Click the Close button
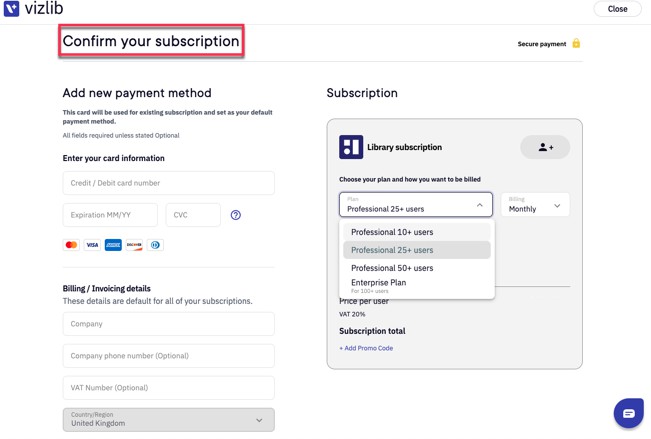 (617, 9)
